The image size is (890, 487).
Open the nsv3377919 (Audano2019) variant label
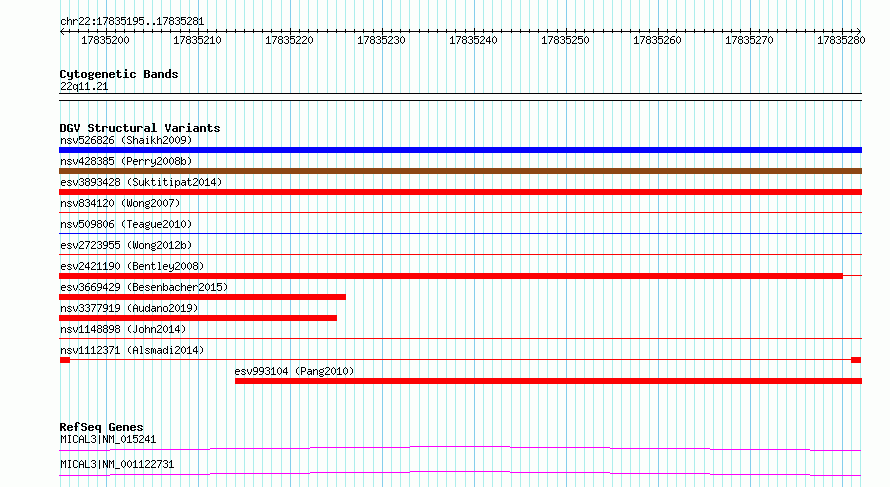click(x=129, y=308)
